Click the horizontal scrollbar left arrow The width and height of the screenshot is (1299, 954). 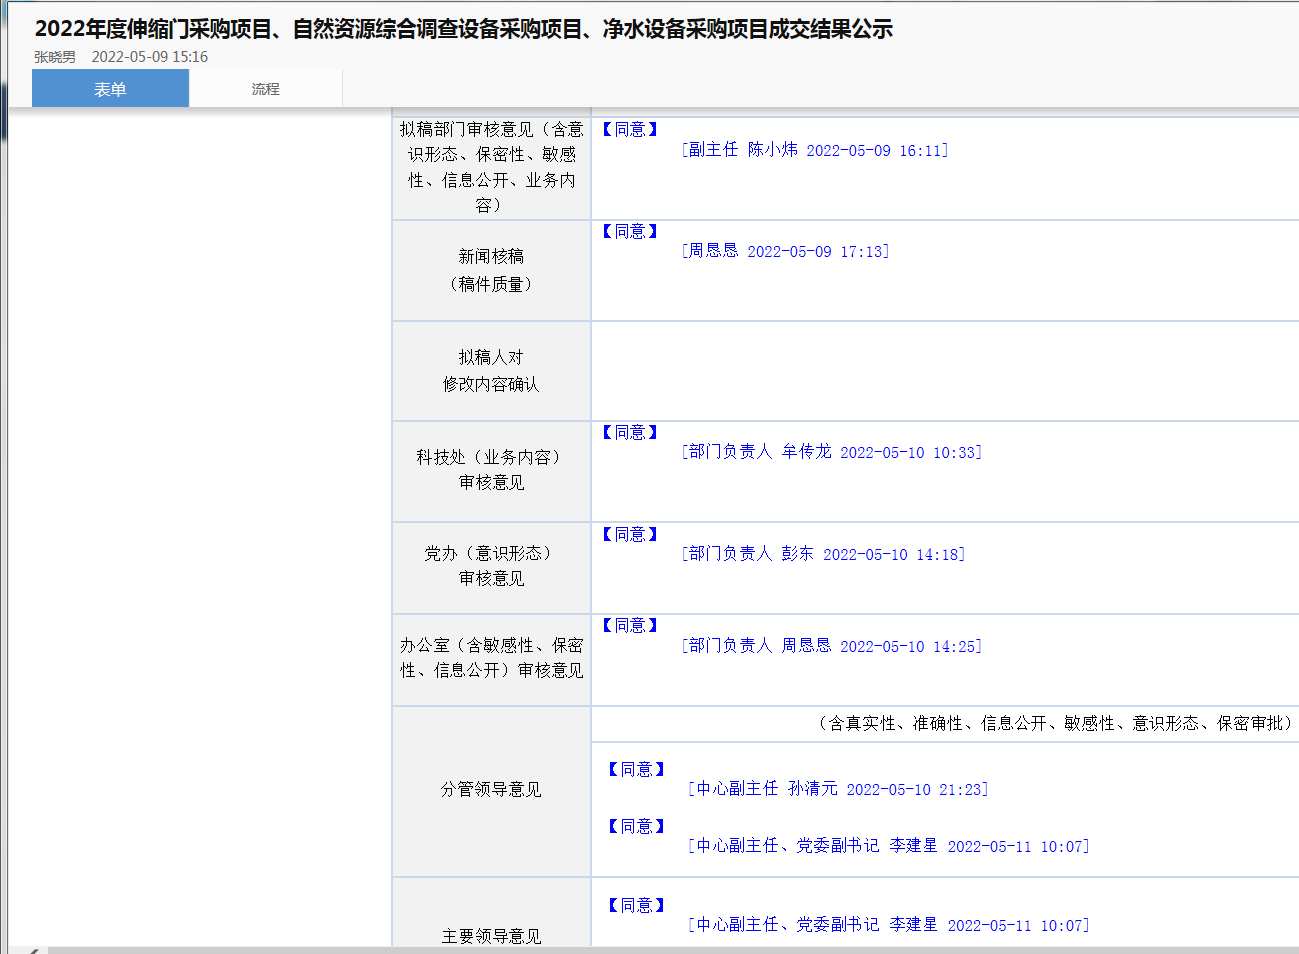pyautogui.click(x=32, y=950)
